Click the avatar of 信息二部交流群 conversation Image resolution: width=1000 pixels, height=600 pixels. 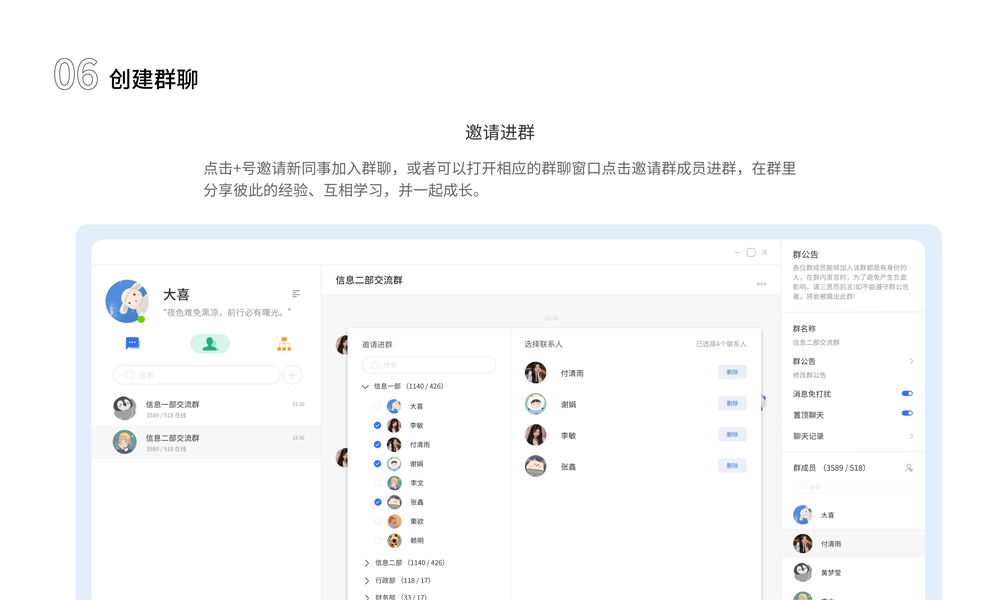tap(124, 441)
